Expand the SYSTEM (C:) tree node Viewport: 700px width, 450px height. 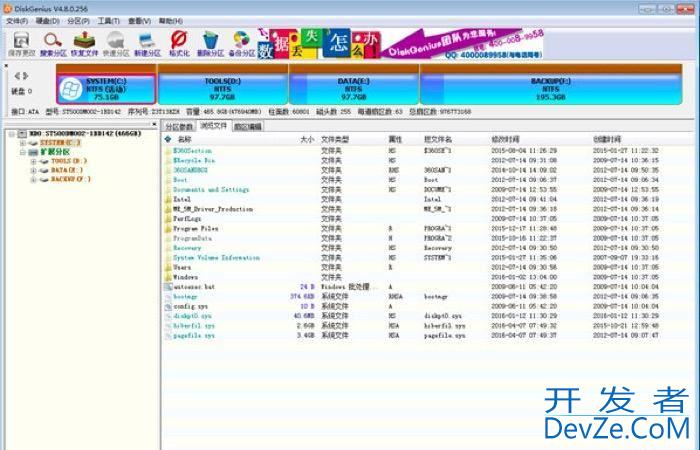point(22,143)
